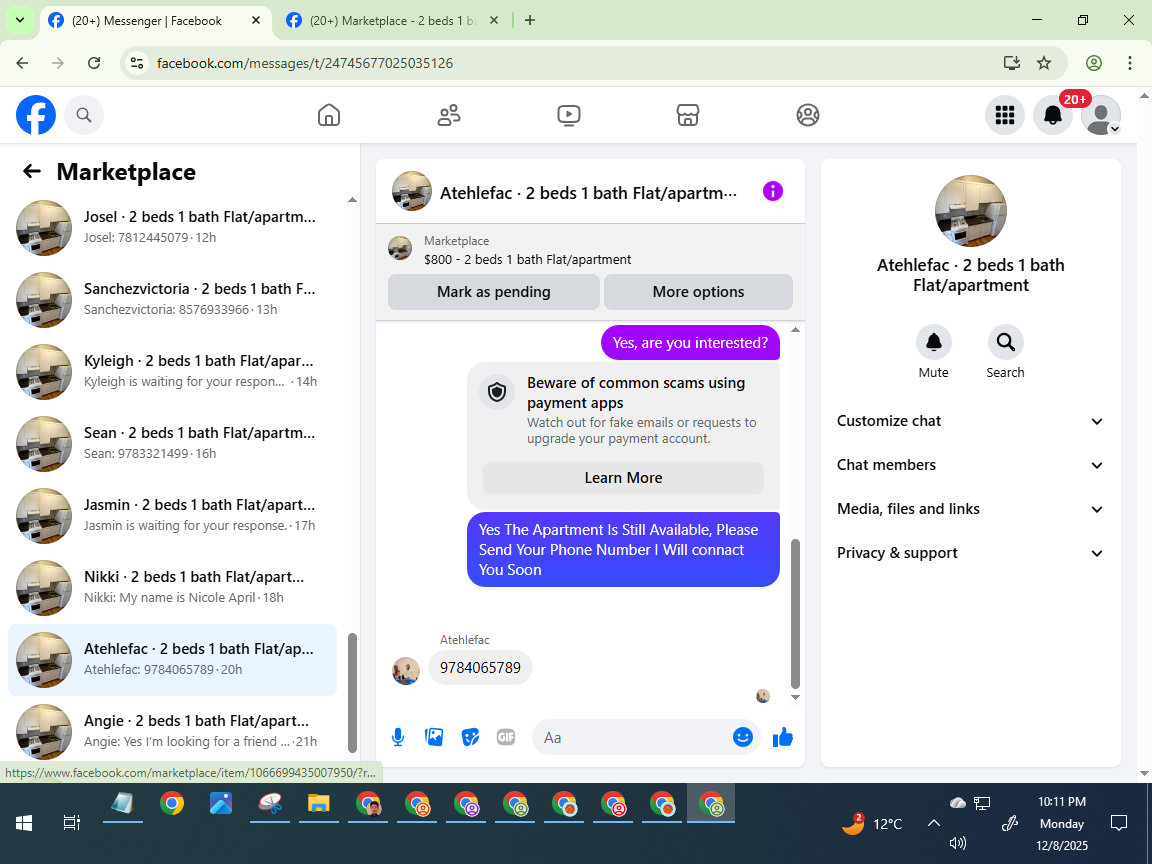Viewport: 1152px width, 864px height.
Task: Click Mark as pending button
Action: pos(494,292)
